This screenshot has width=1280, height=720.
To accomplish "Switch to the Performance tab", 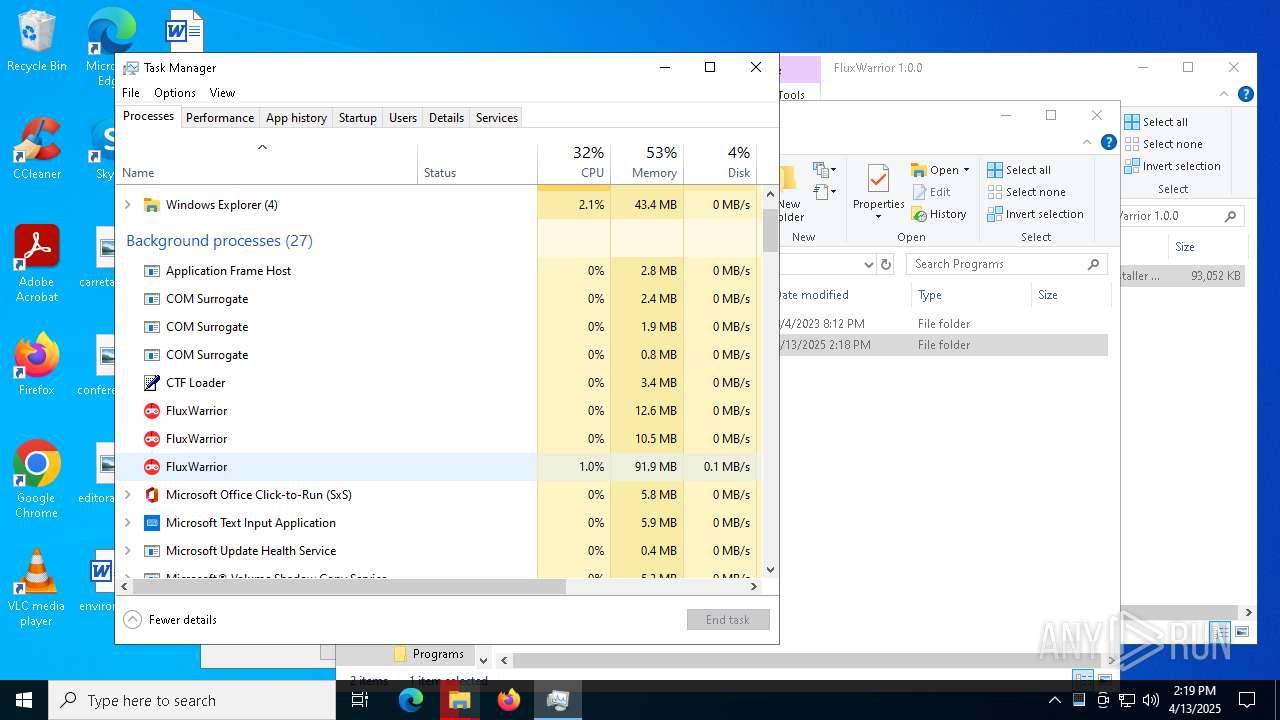I will (x=220, y=118).
